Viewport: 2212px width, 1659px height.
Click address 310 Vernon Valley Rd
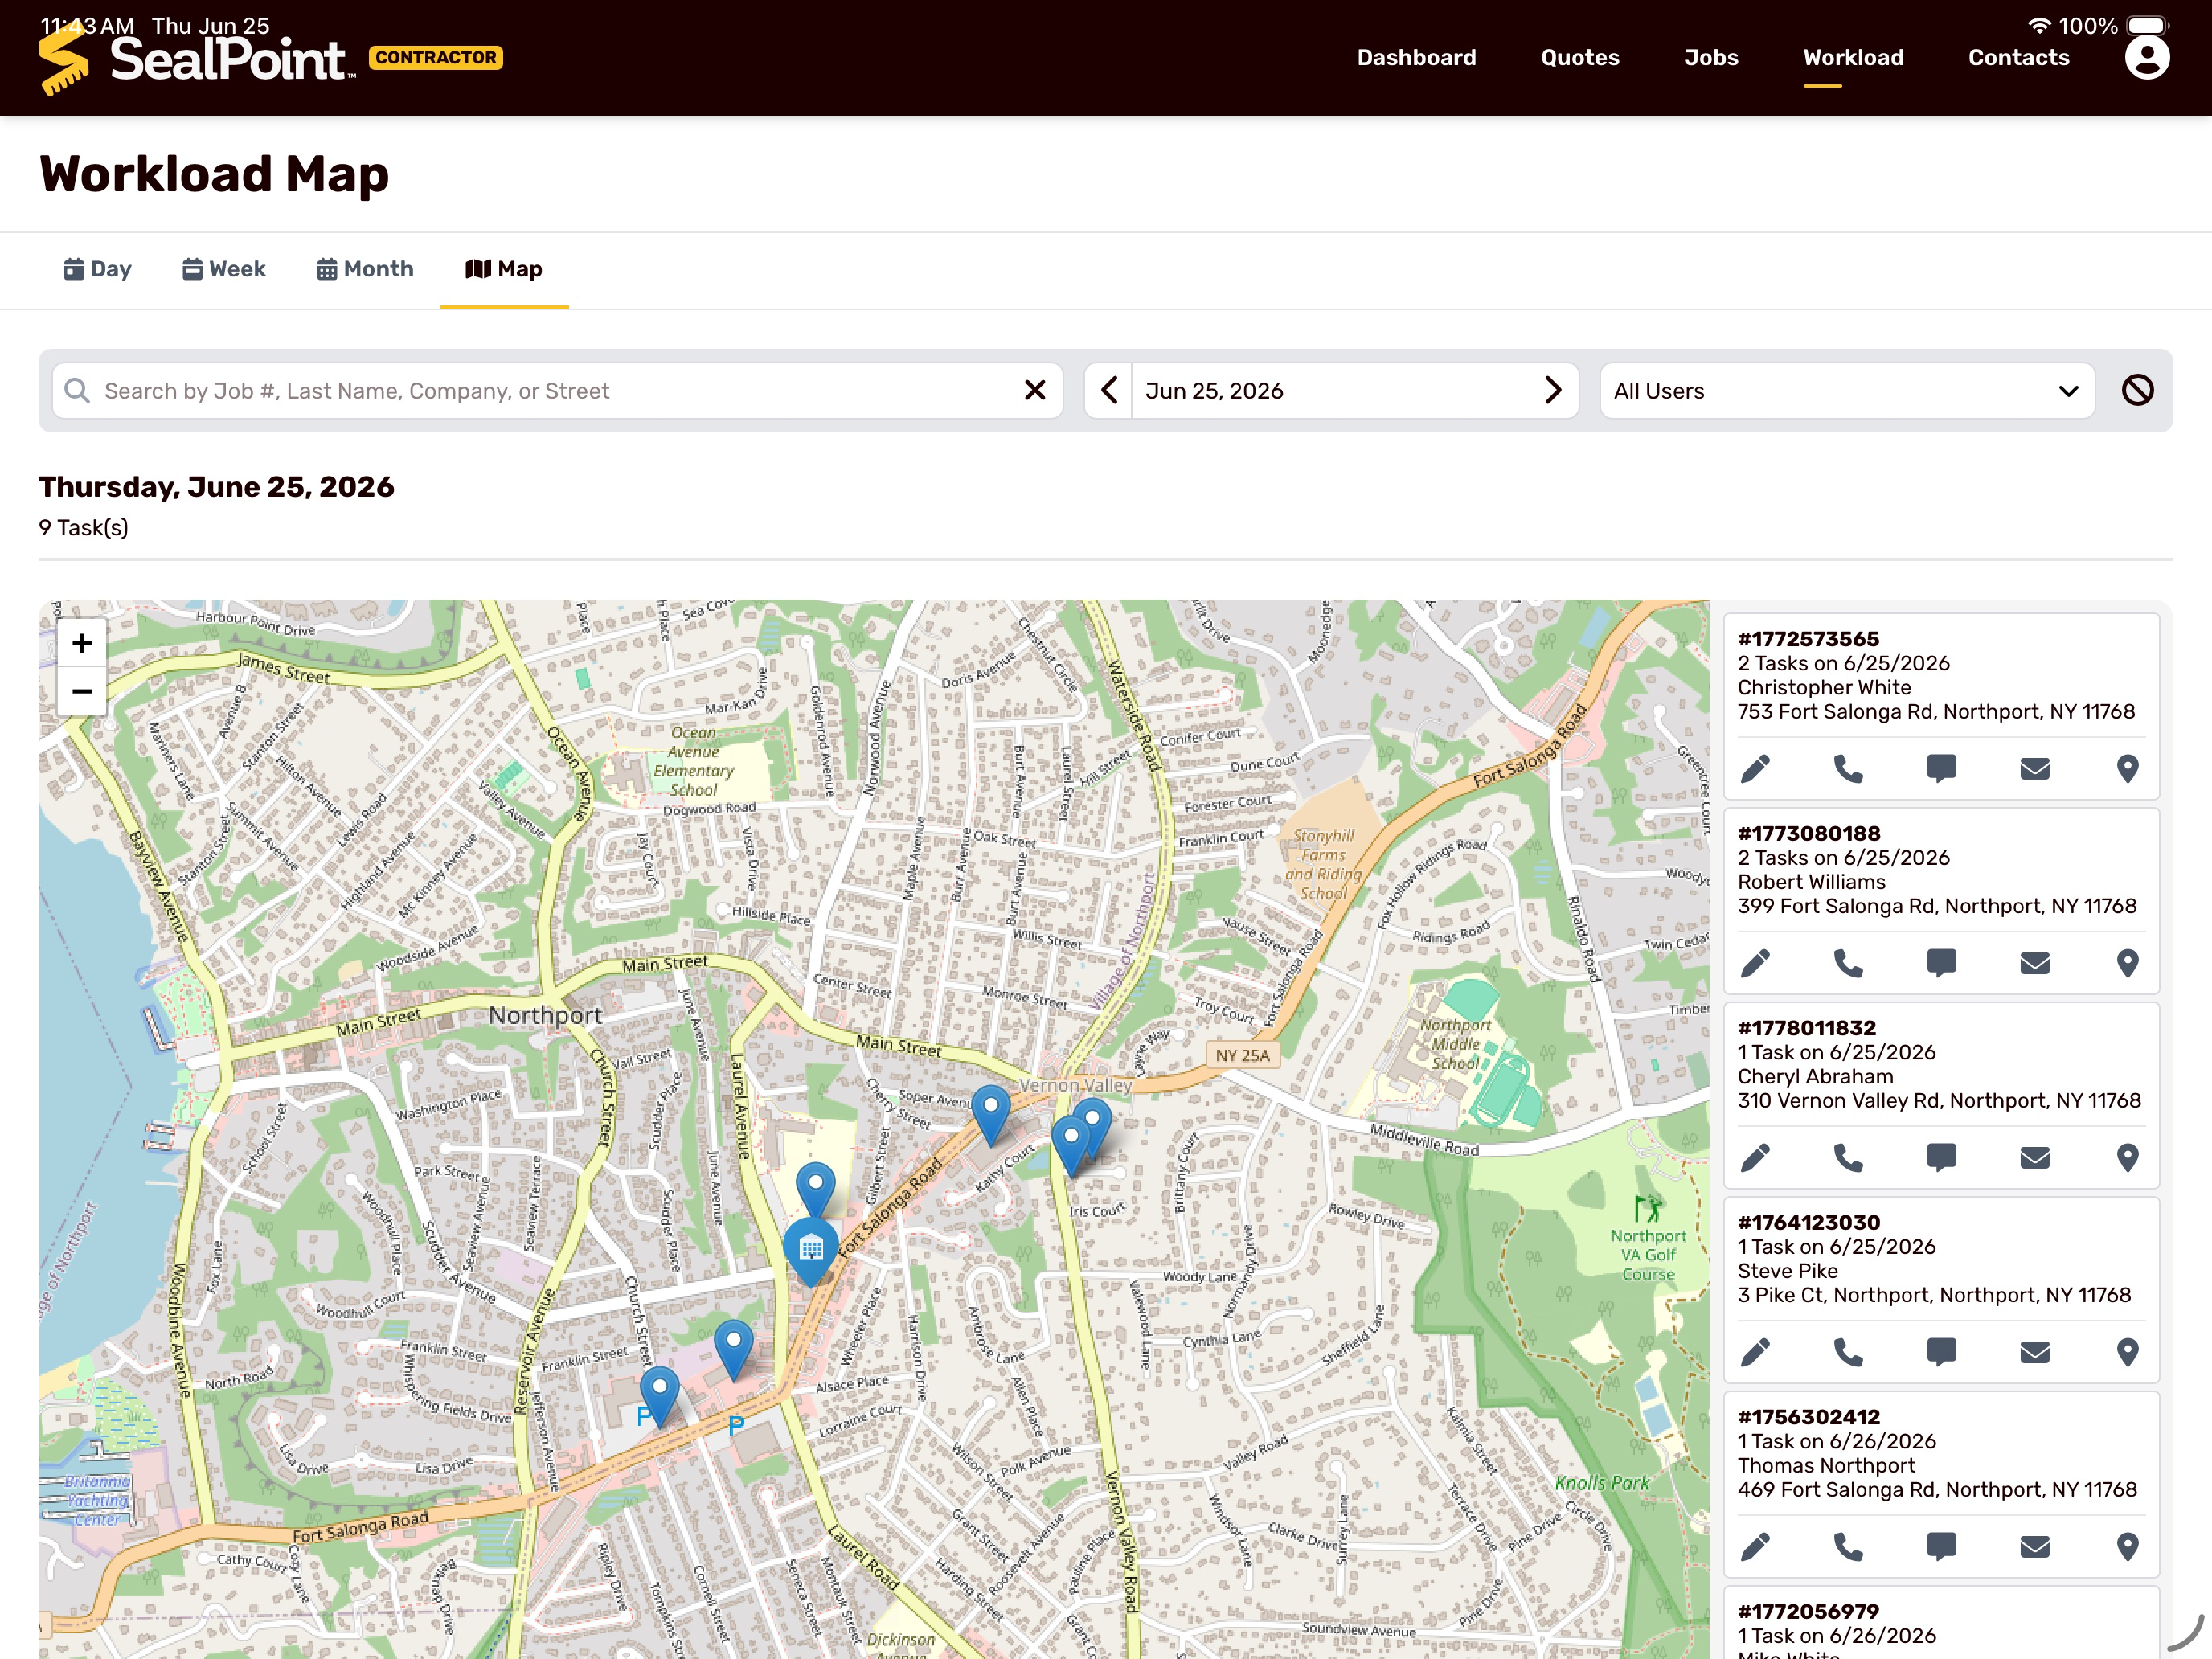coord(1939,1100)
